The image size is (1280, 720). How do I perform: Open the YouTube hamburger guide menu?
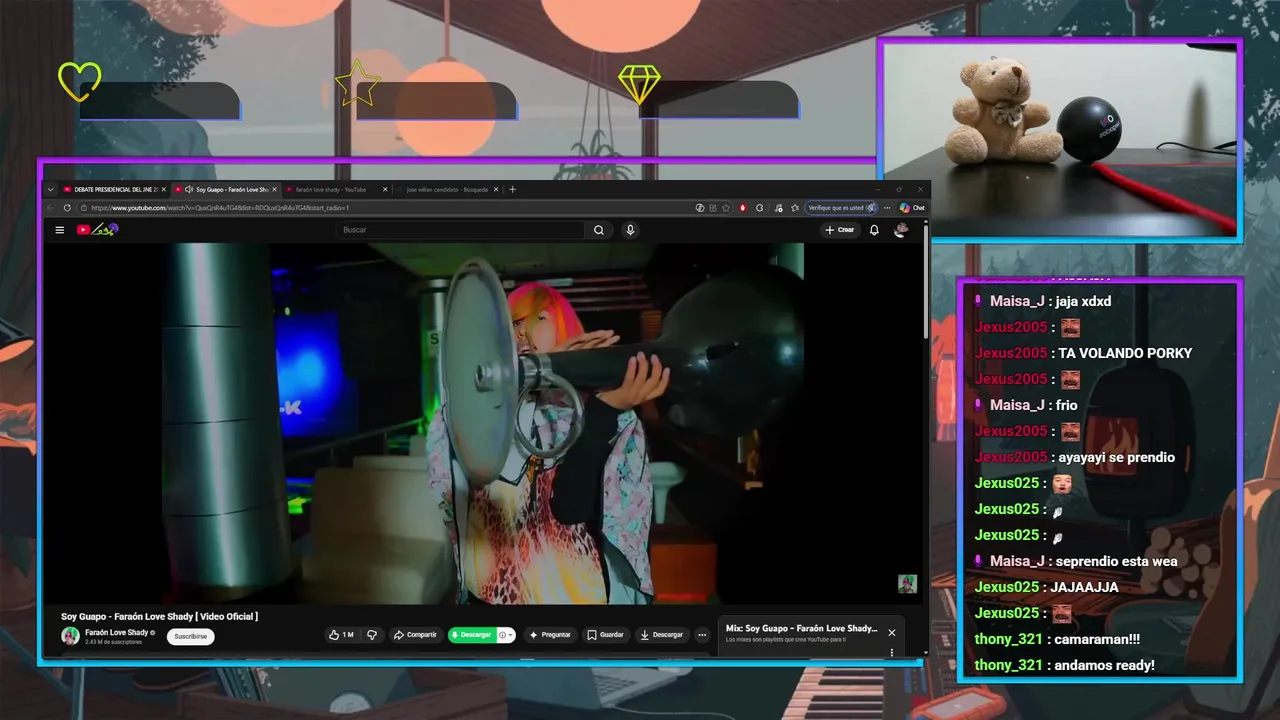[x=59, y=230]
